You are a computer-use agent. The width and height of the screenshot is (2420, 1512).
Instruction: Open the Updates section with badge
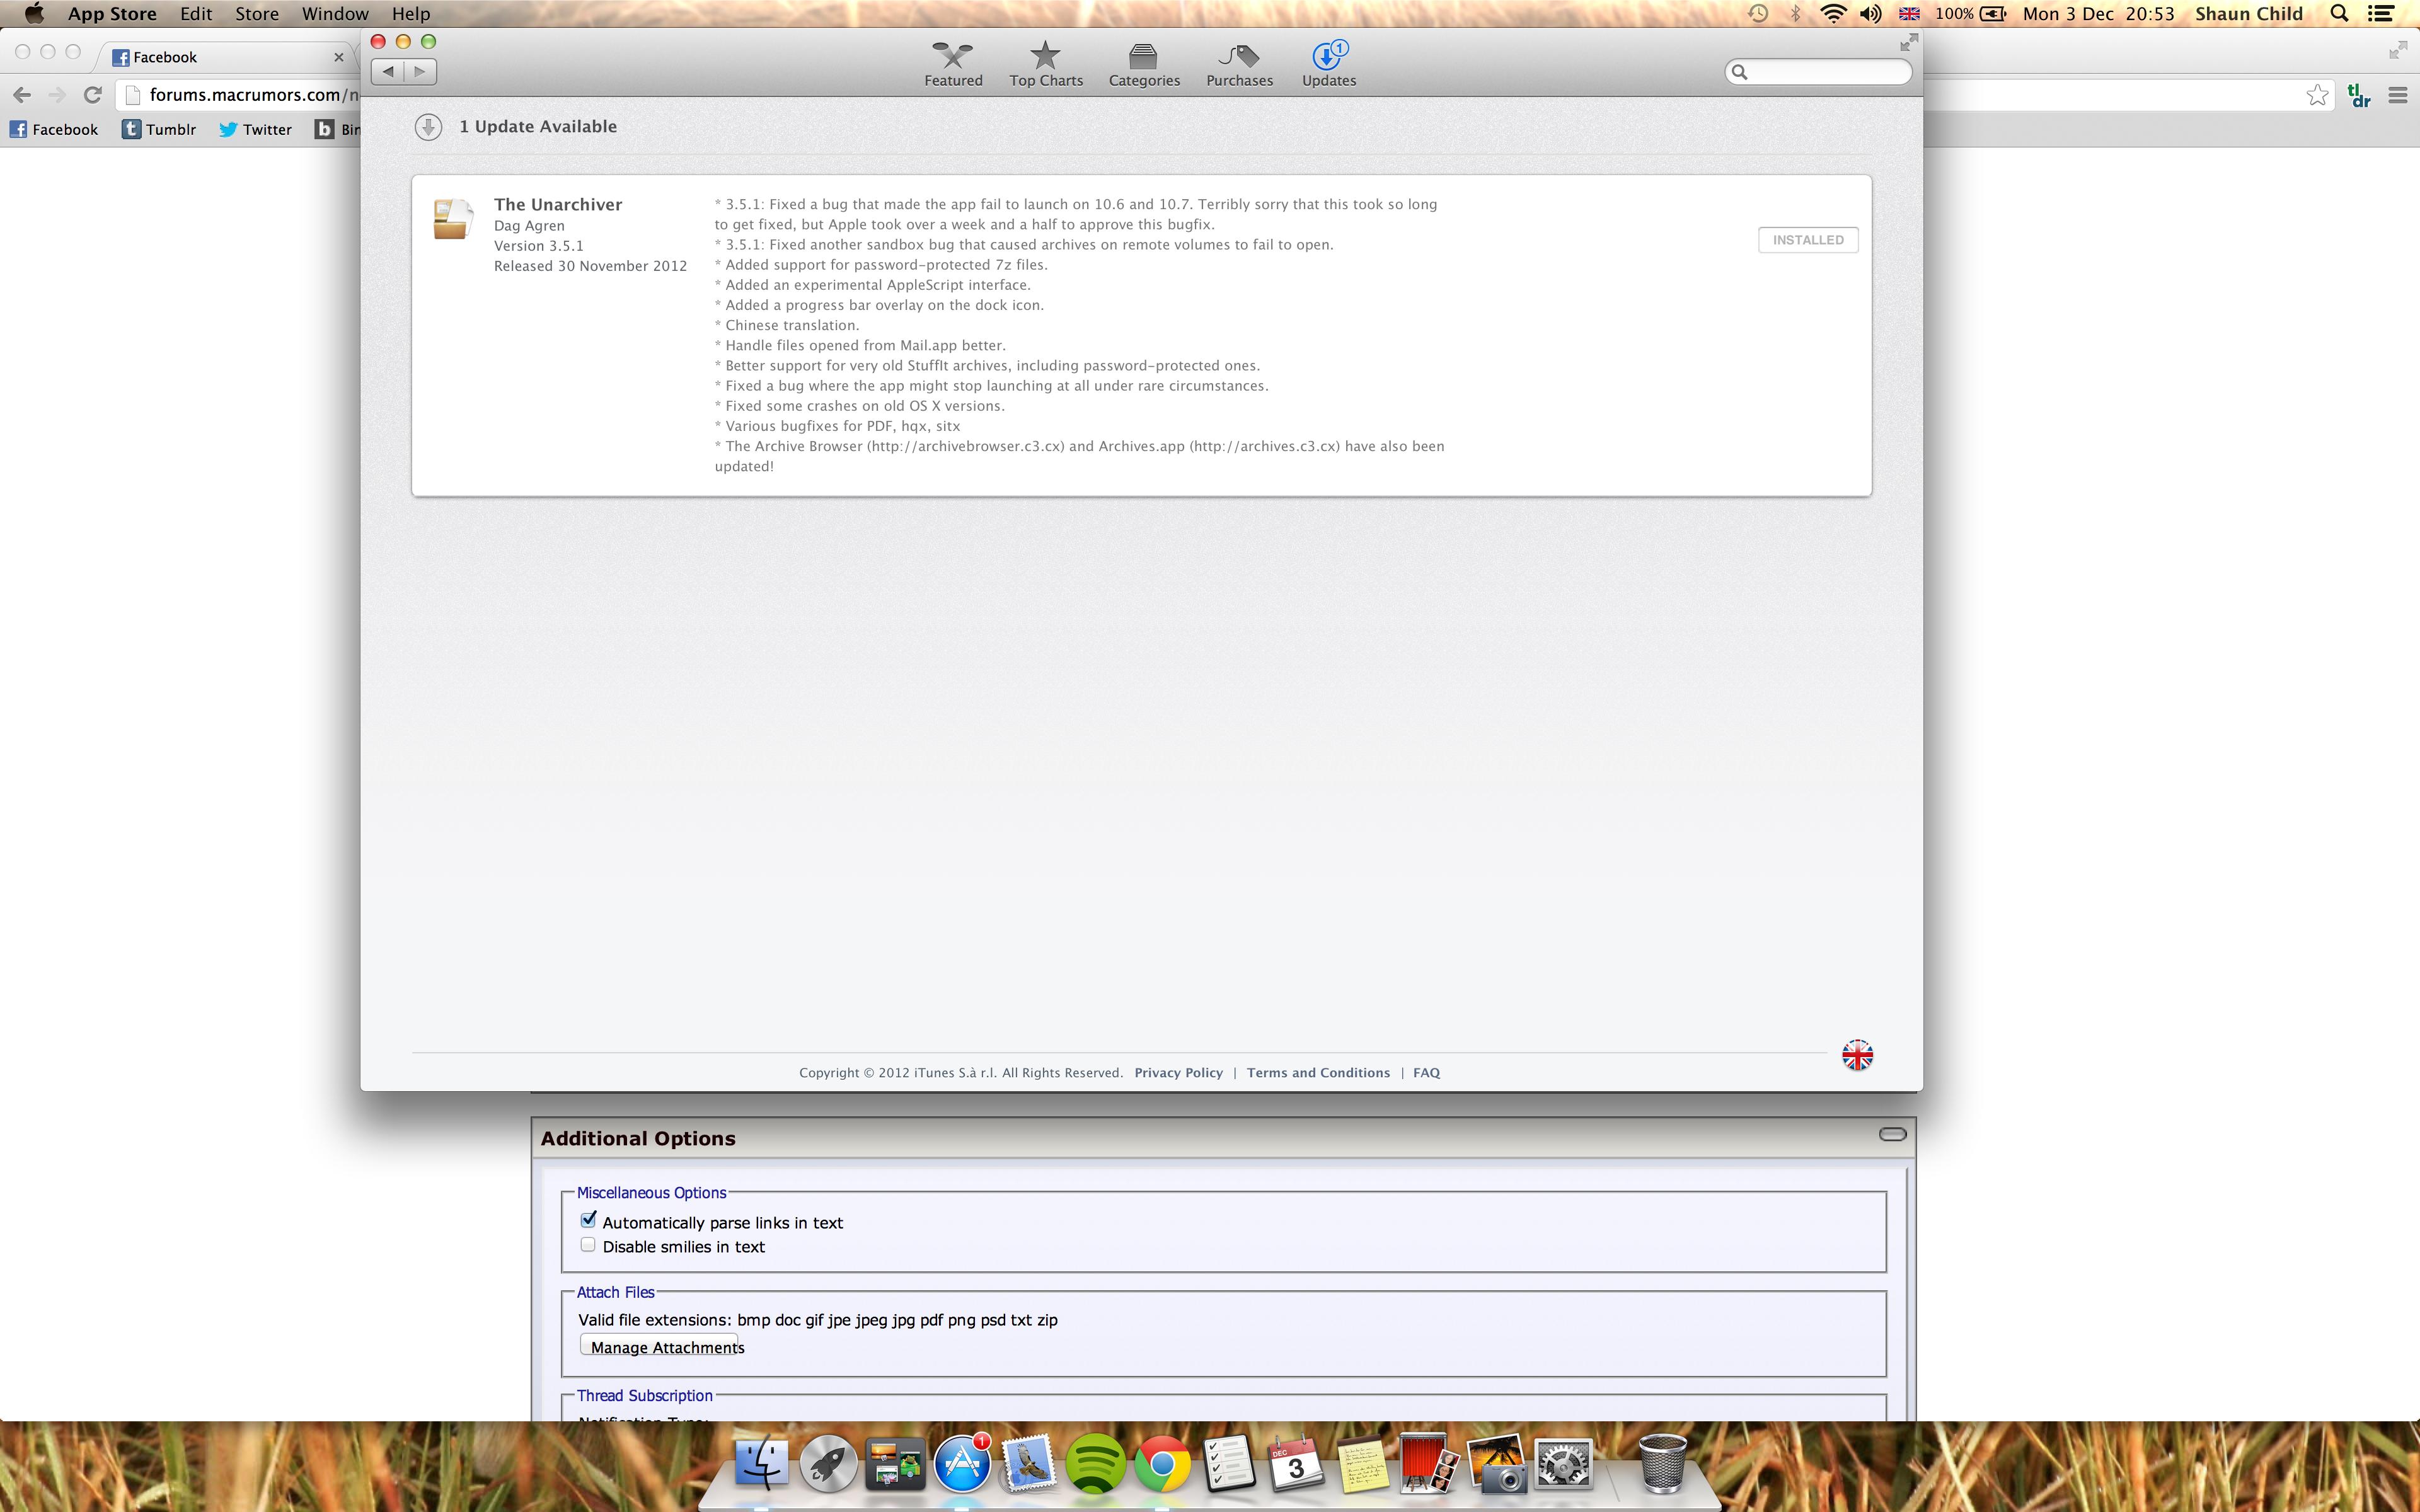tap(1329, 65)
